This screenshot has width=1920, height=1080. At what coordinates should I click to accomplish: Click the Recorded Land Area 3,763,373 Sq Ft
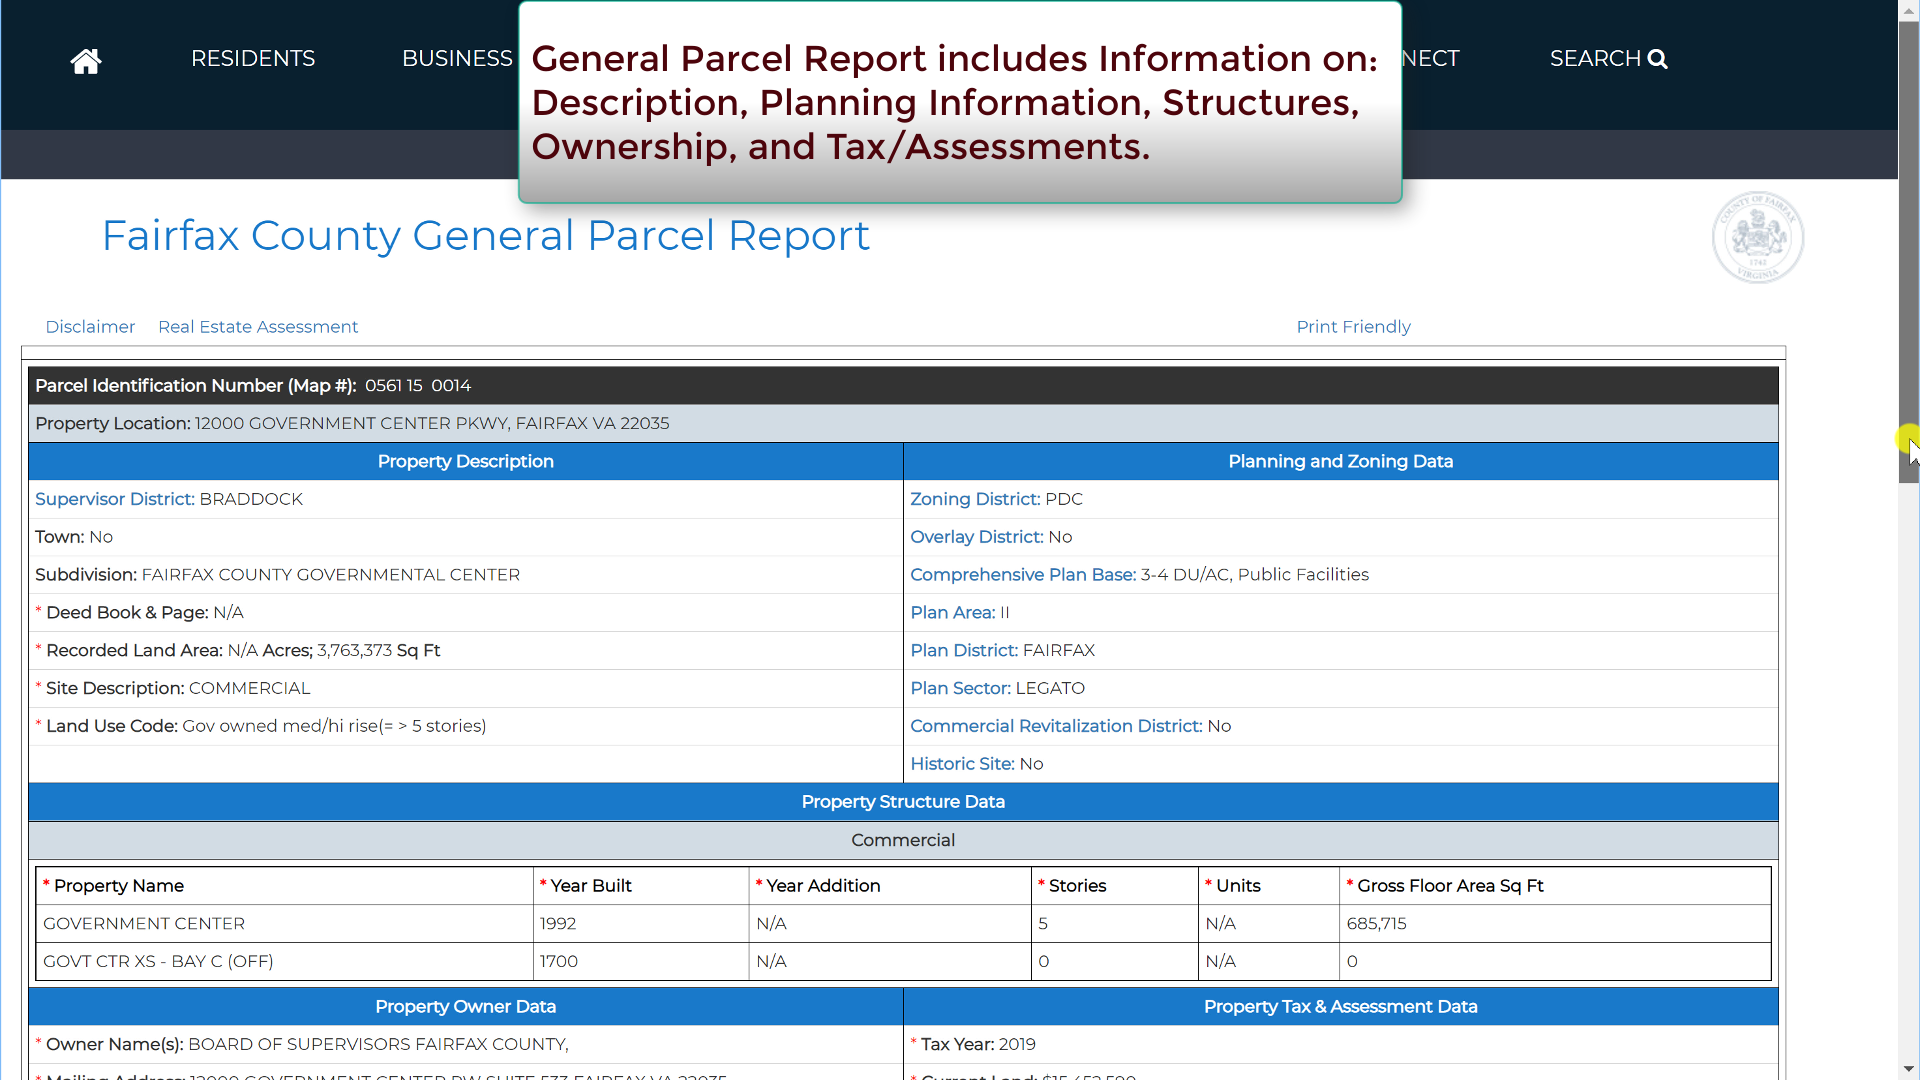[379, 651]
